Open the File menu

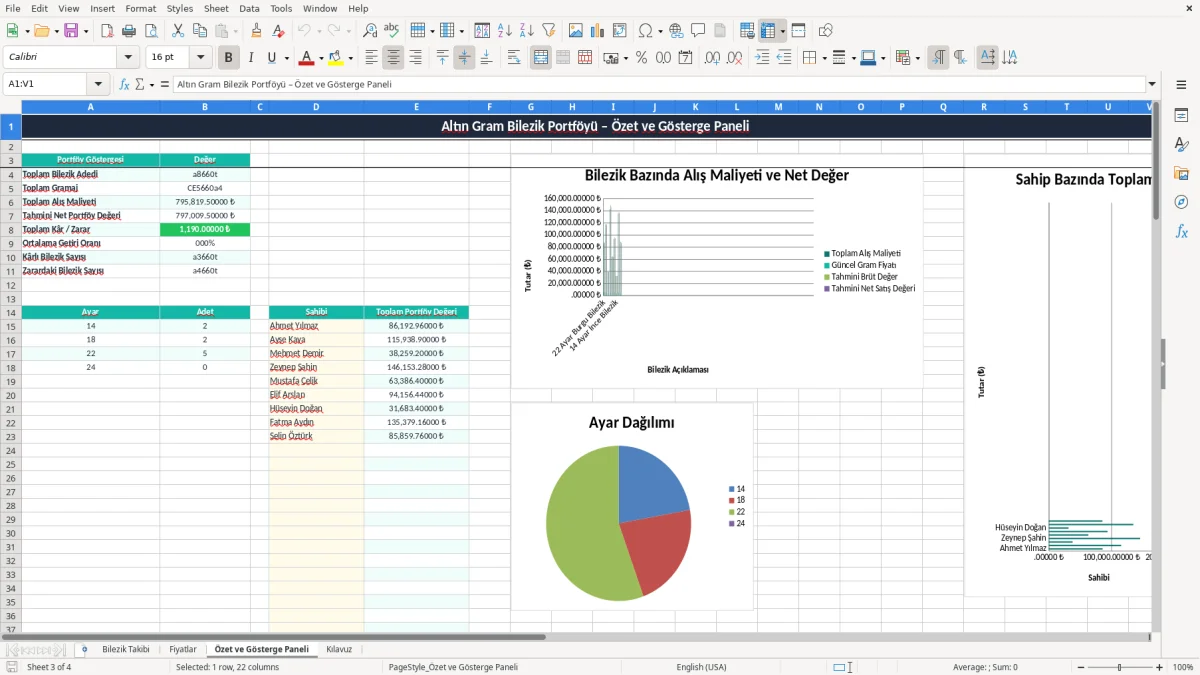click(x=12, y=8)
